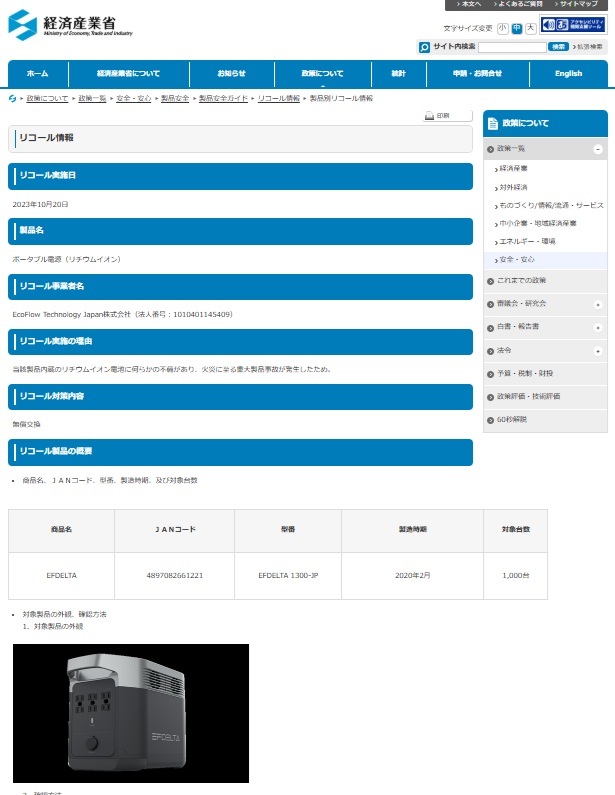Image resolution: width=615 pixels, height=795 pixels.
Task: Set text size to small (小)
Action: point(502,28)
